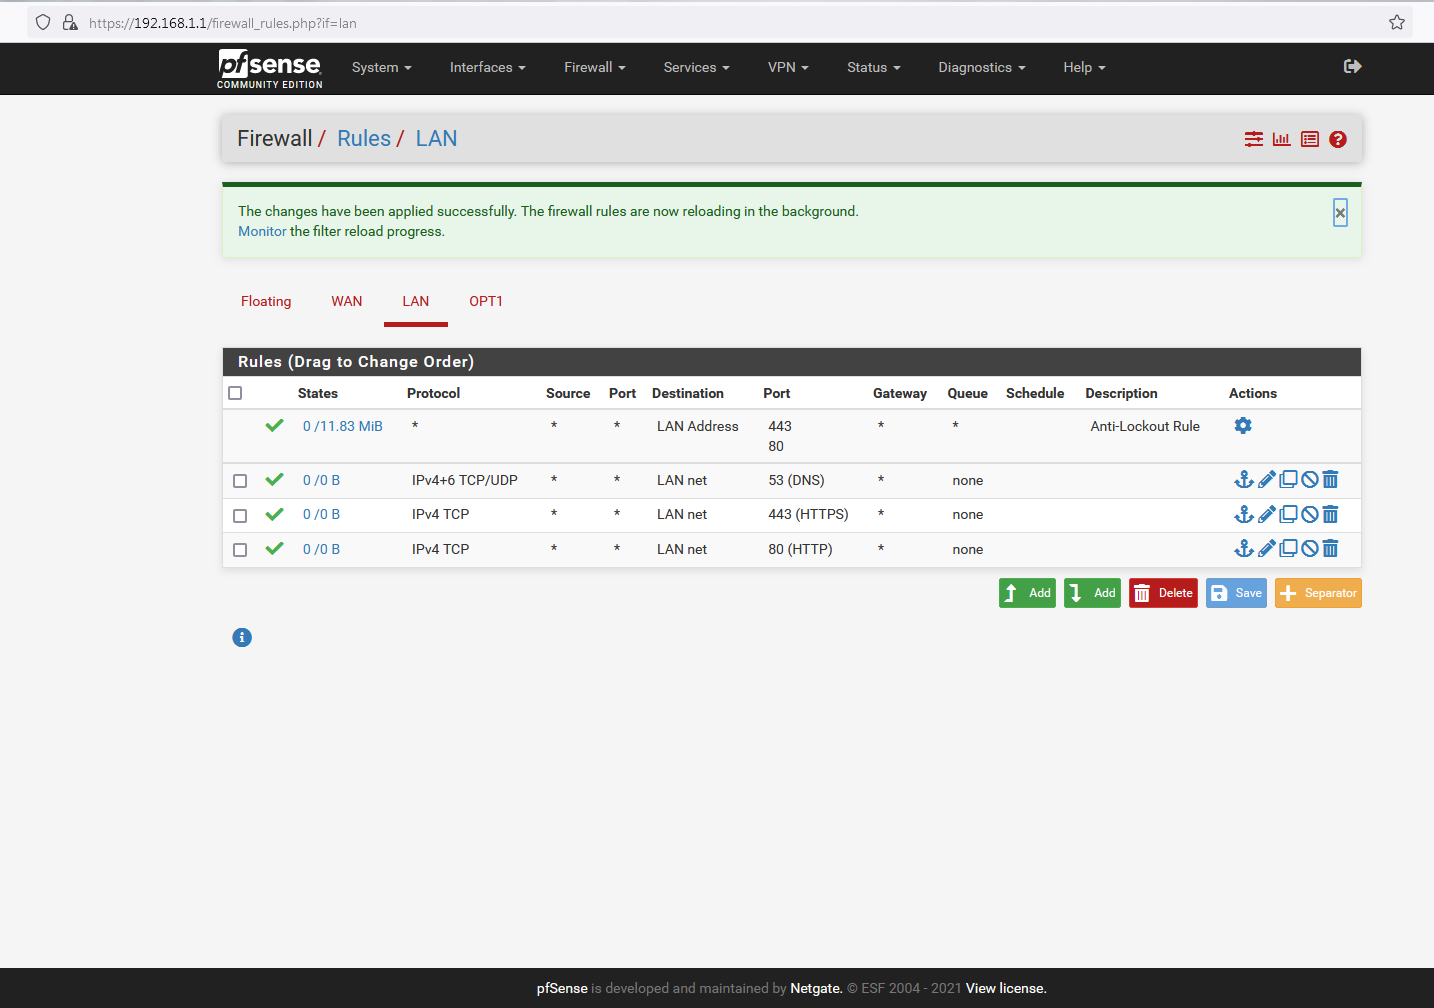Click the site security lock icon
Image resolution: width=1434 pixels, height=1008 pixels.
click(x=70, y=22)
